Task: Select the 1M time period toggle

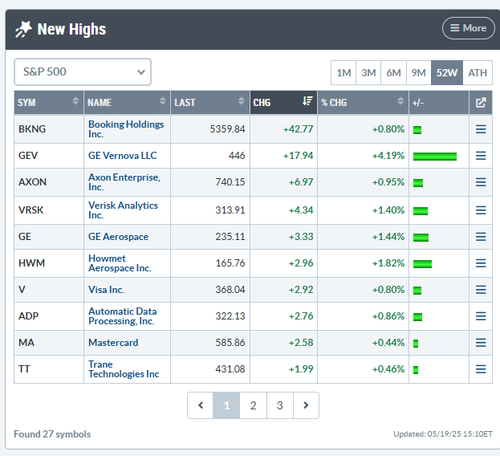Action: (344, 72)
